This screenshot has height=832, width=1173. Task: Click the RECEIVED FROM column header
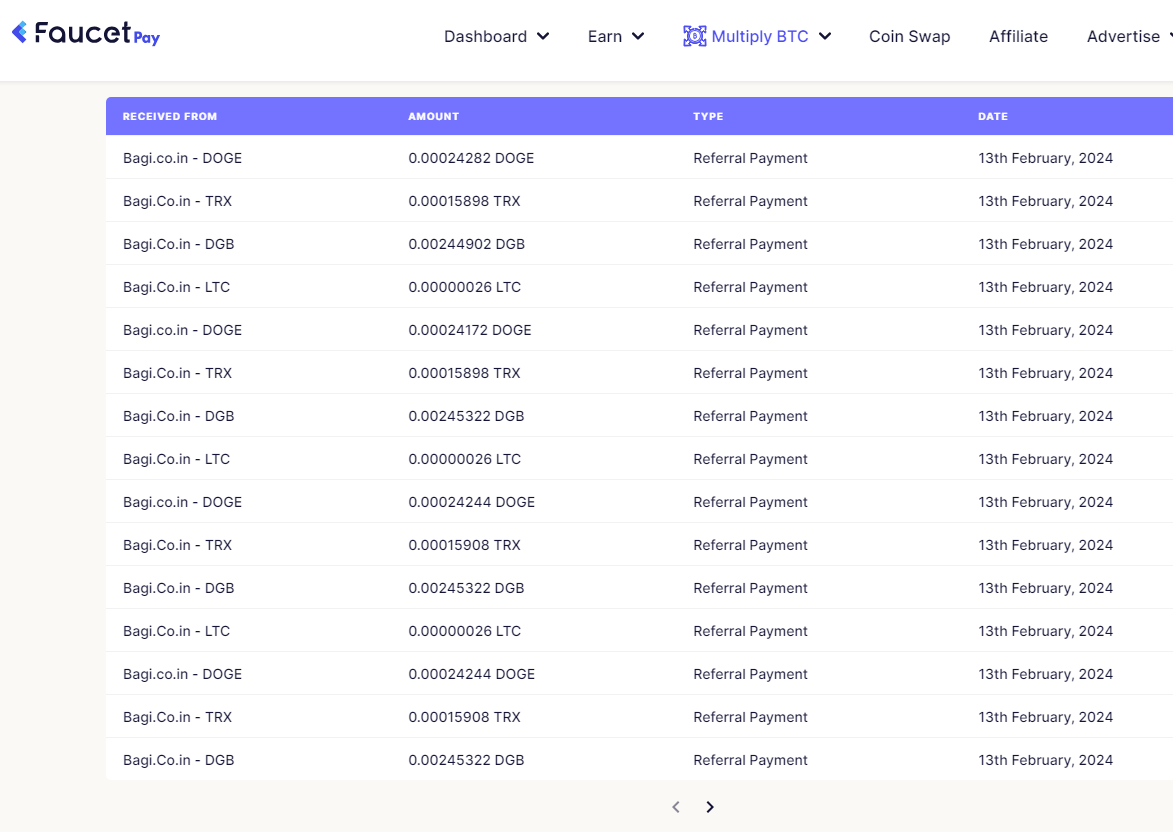tap(170, 116)
